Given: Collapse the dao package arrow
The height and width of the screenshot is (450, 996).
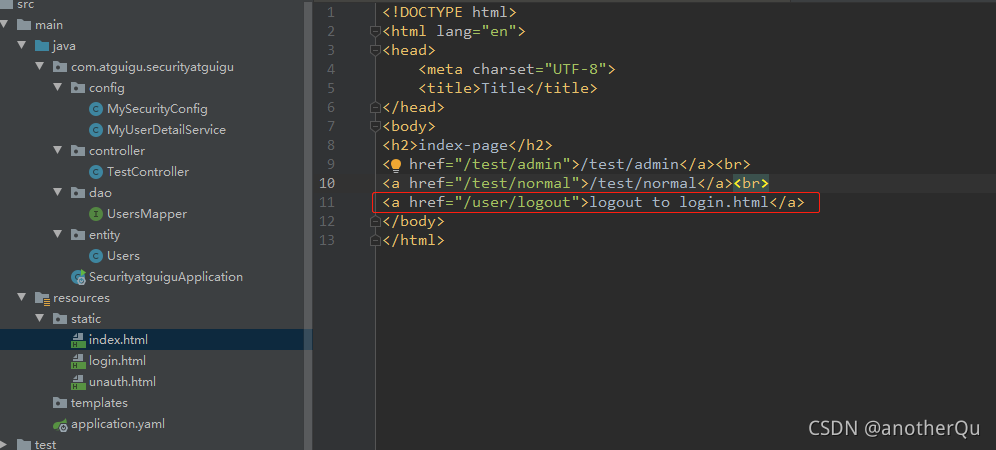Looking at the screenshot, I should click(x=58, y=193).
